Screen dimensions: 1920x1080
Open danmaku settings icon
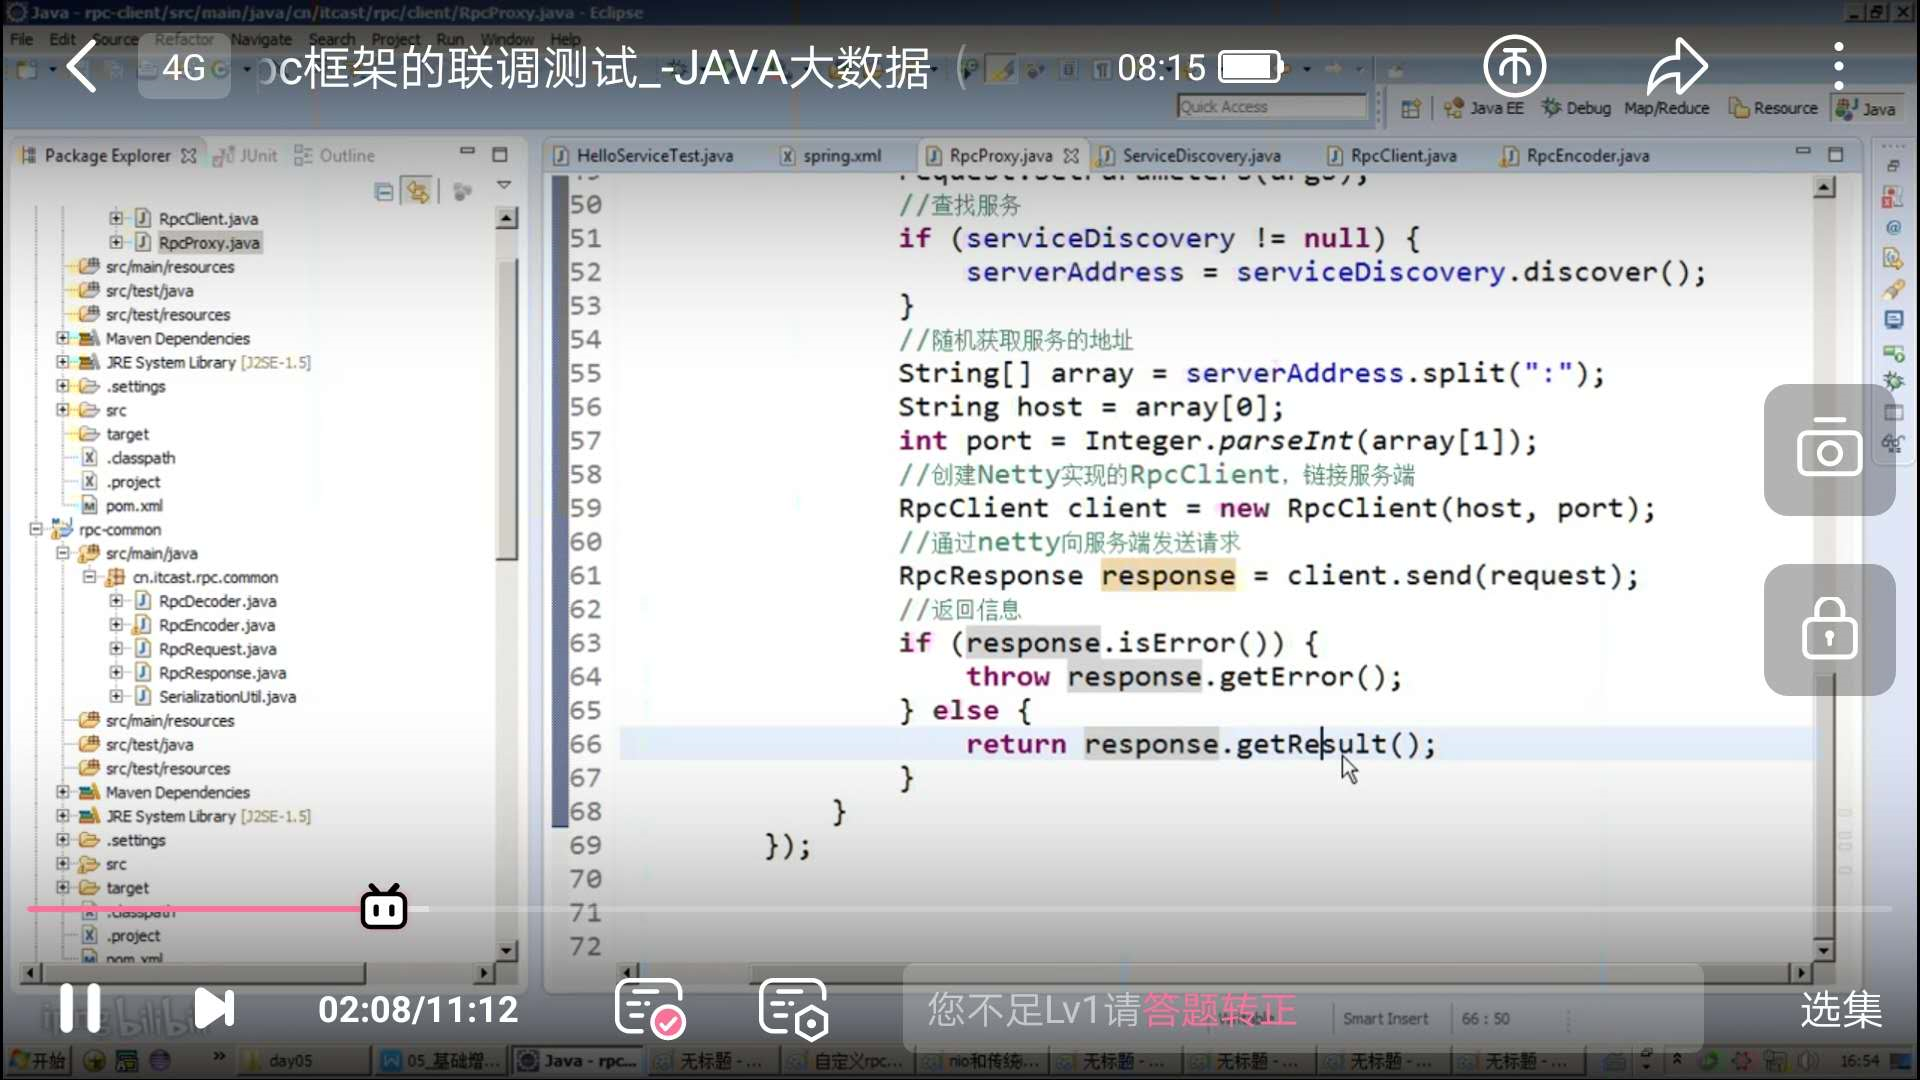pyautogui.click(x=793, y=1008)
